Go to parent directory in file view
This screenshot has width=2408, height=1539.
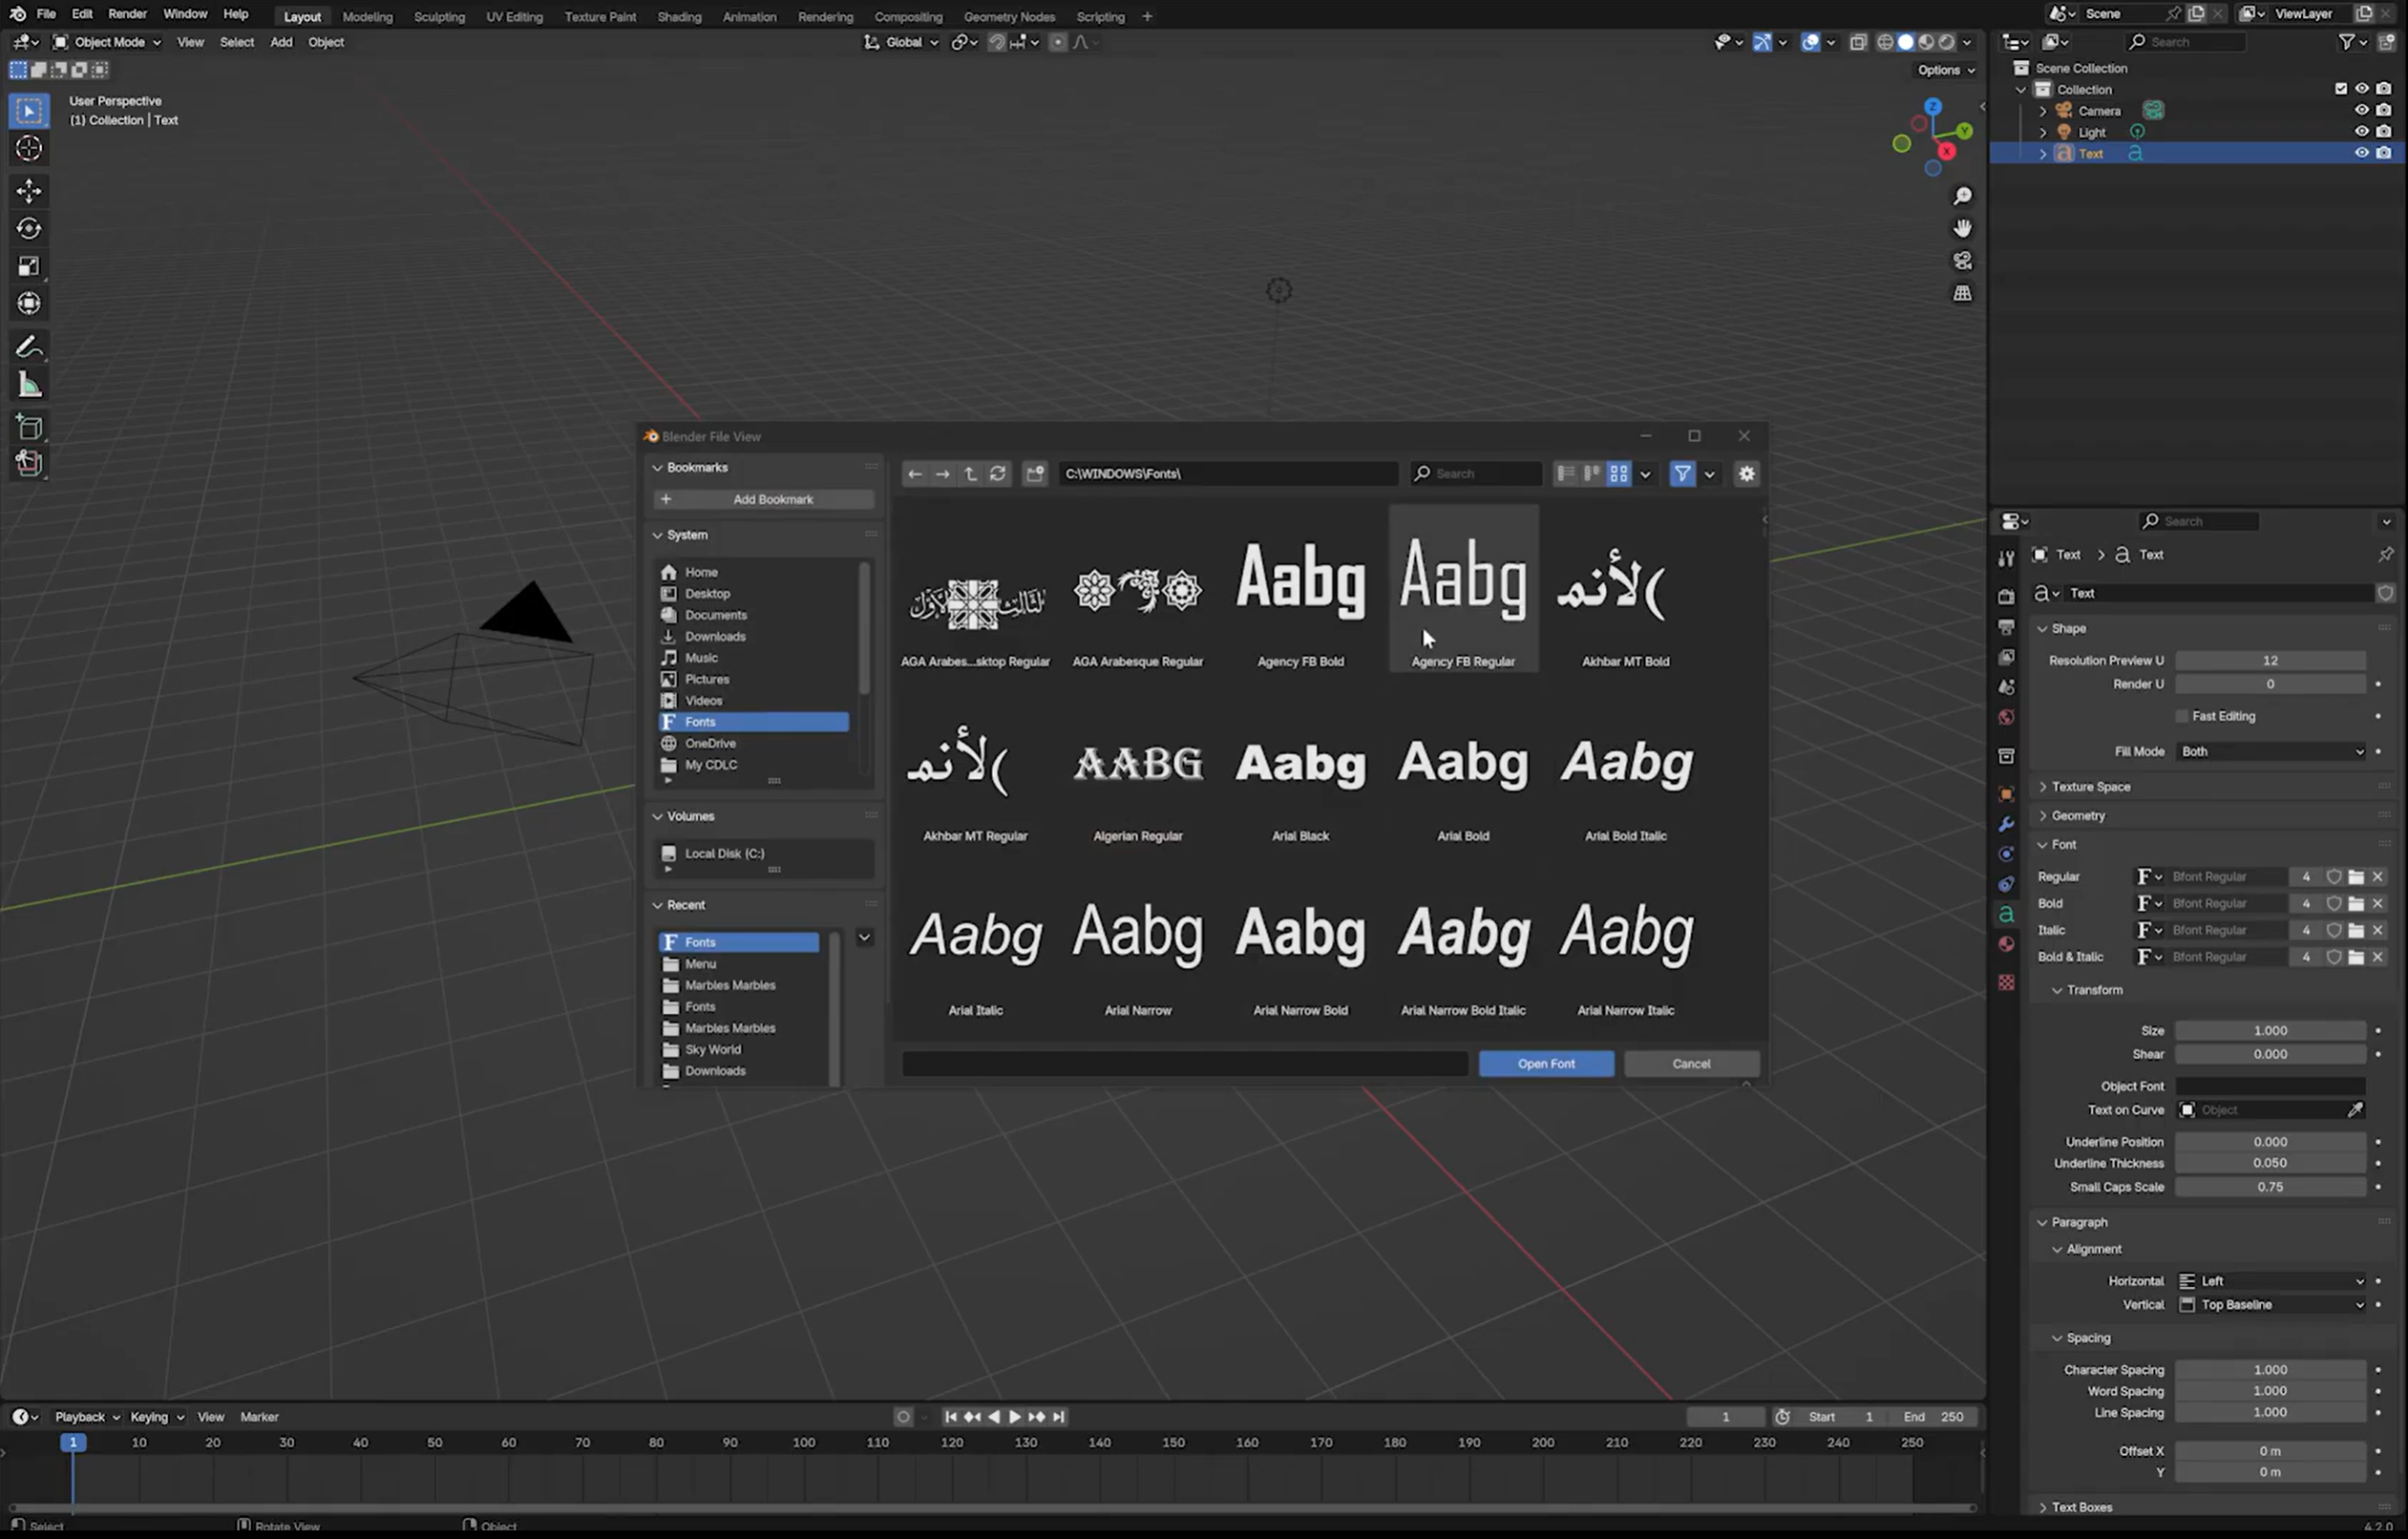tap(970, 473)
